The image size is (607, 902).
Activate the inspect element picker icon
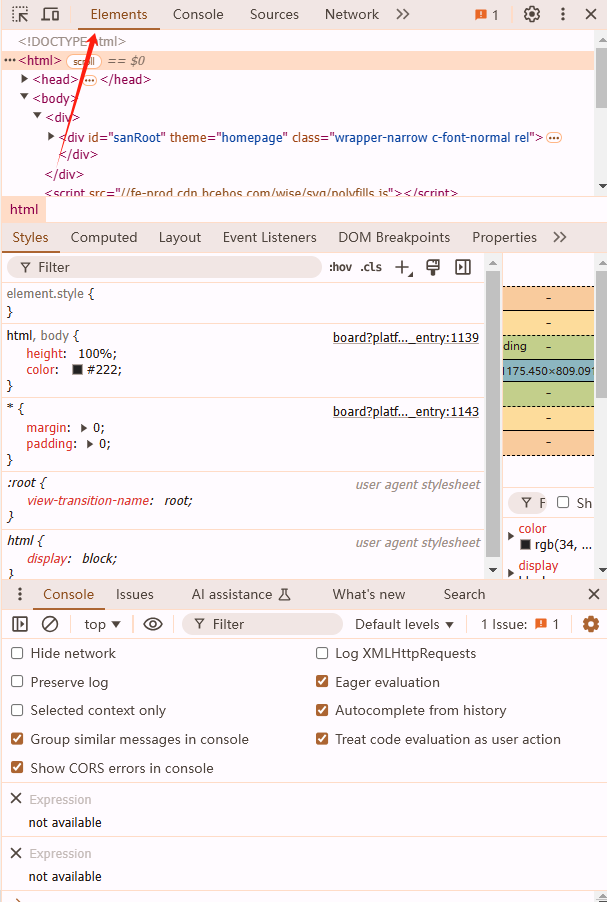[x=20, y=14]
